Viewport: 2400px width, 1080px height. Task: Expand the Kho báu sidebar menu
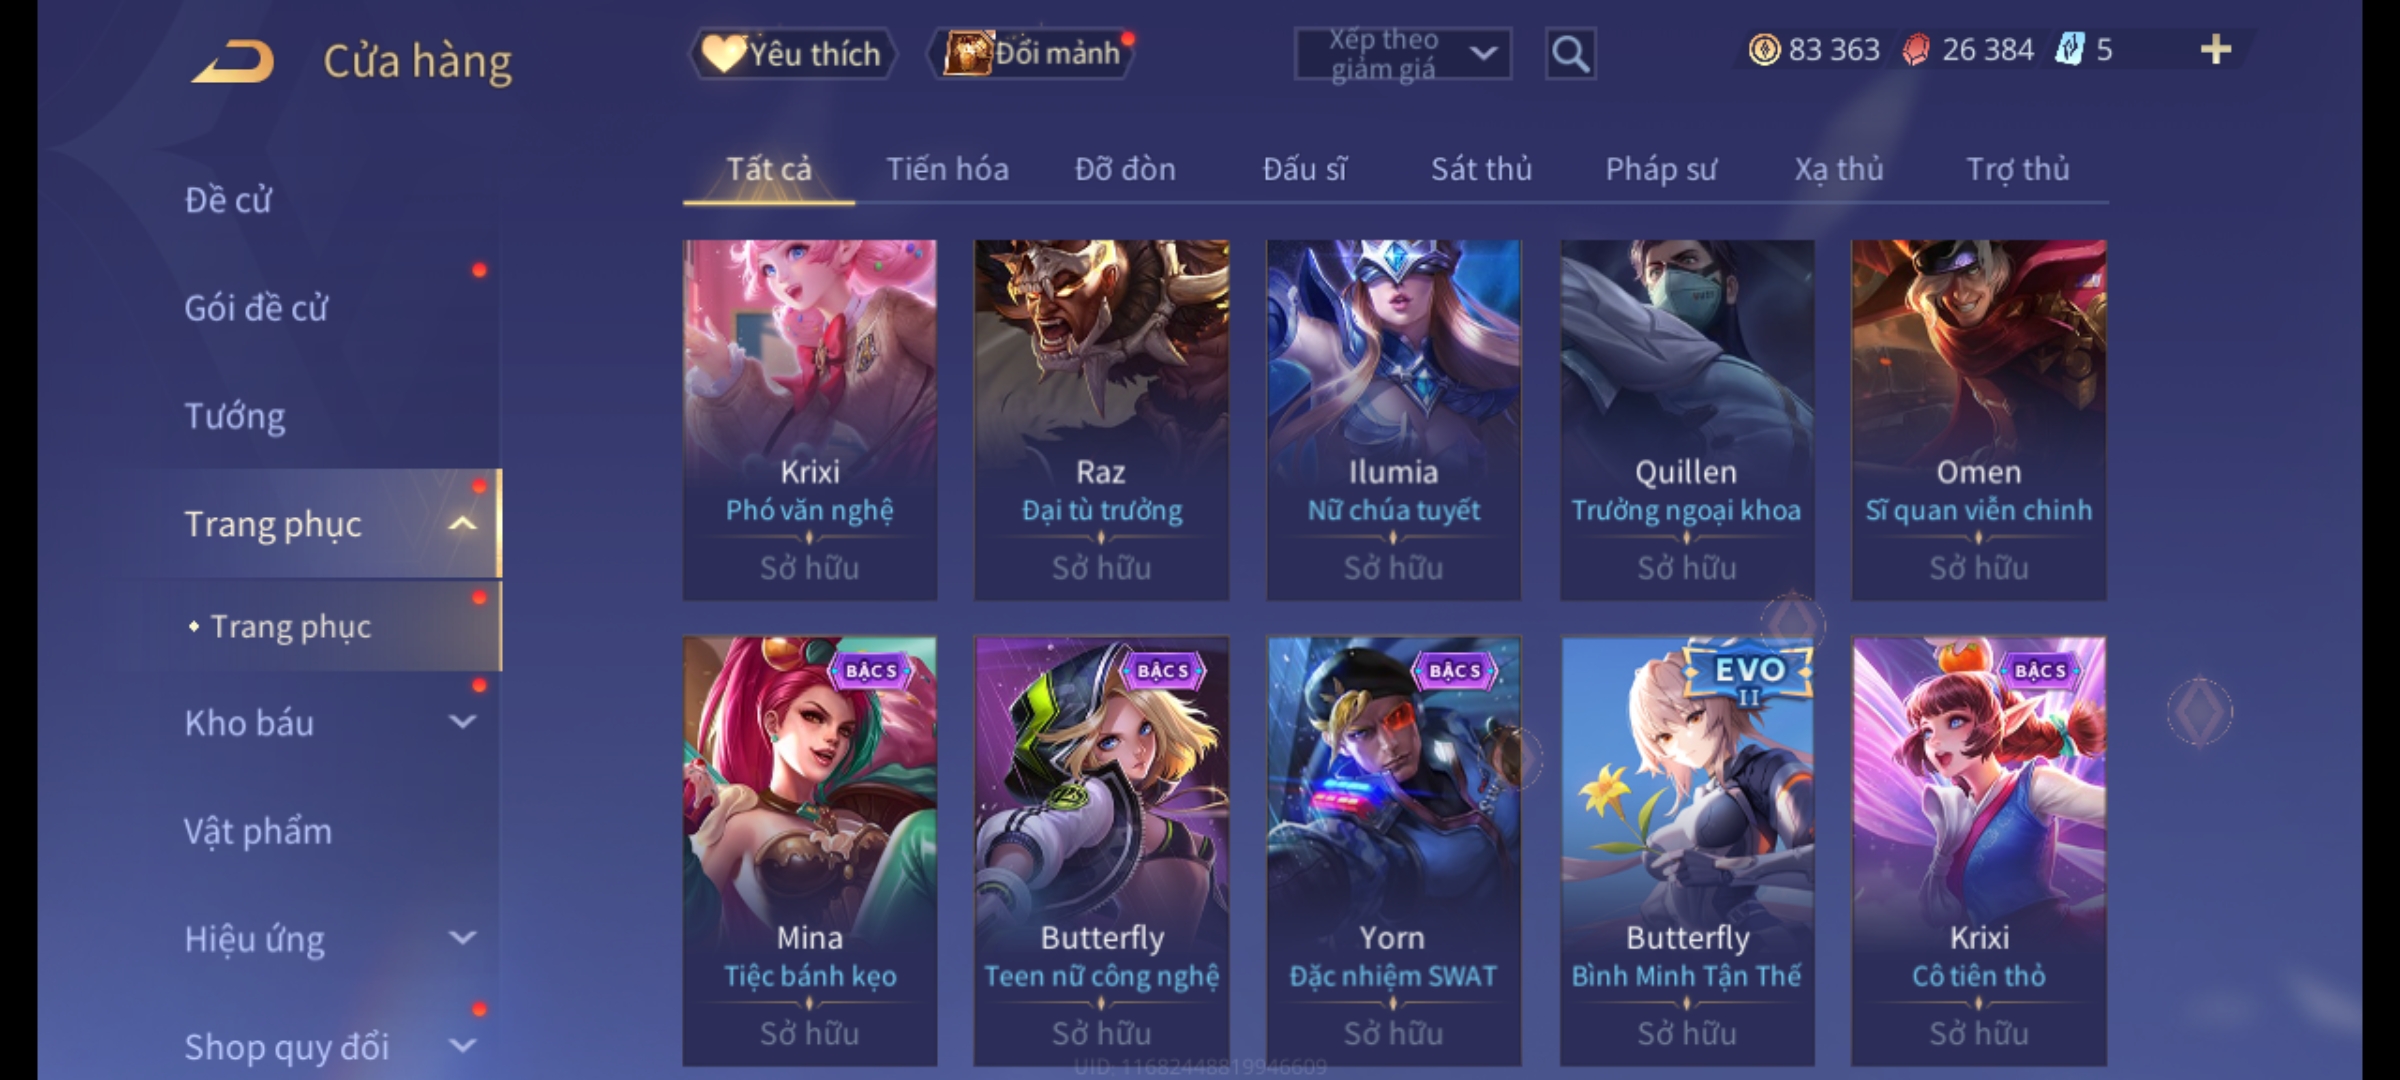click(462, 722)
